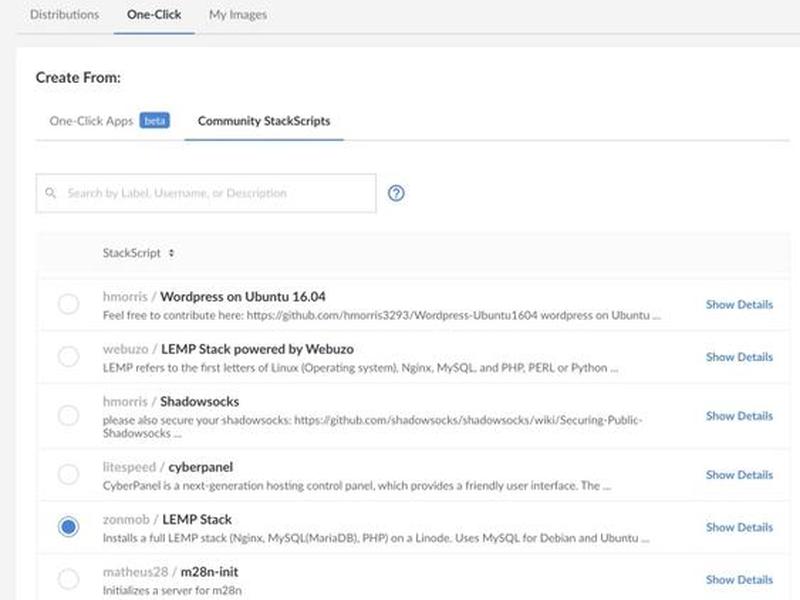Viewport: 800px width, 600px height.
Task: Click the 'm28n-init' script title
Action: click(x=209, y=572)
